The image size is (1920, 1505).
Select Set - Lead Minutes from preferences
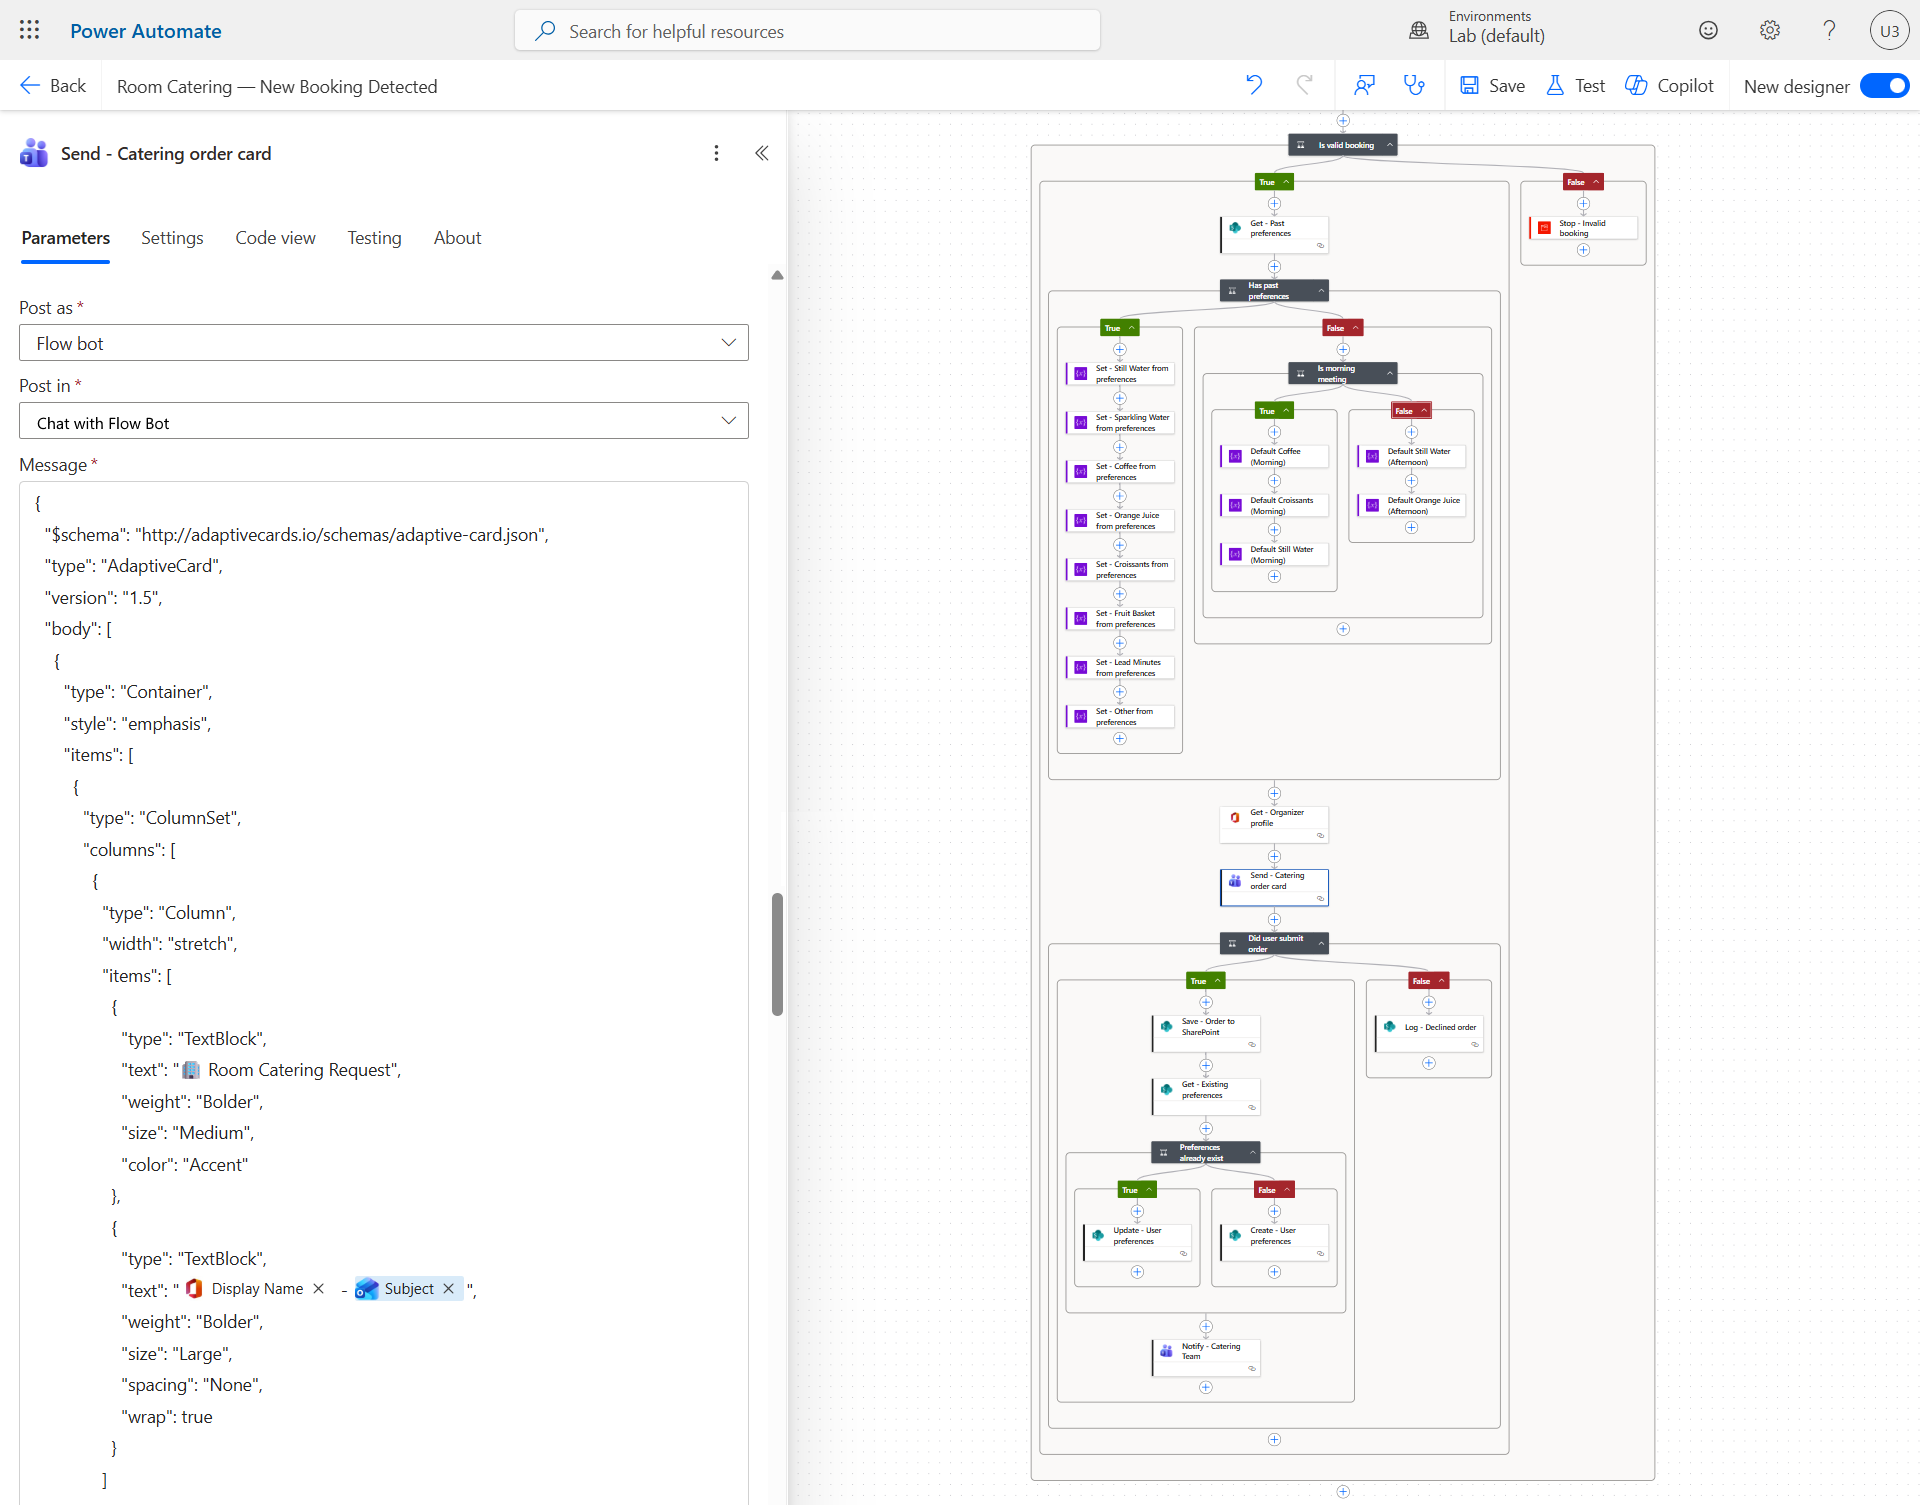1120,668
